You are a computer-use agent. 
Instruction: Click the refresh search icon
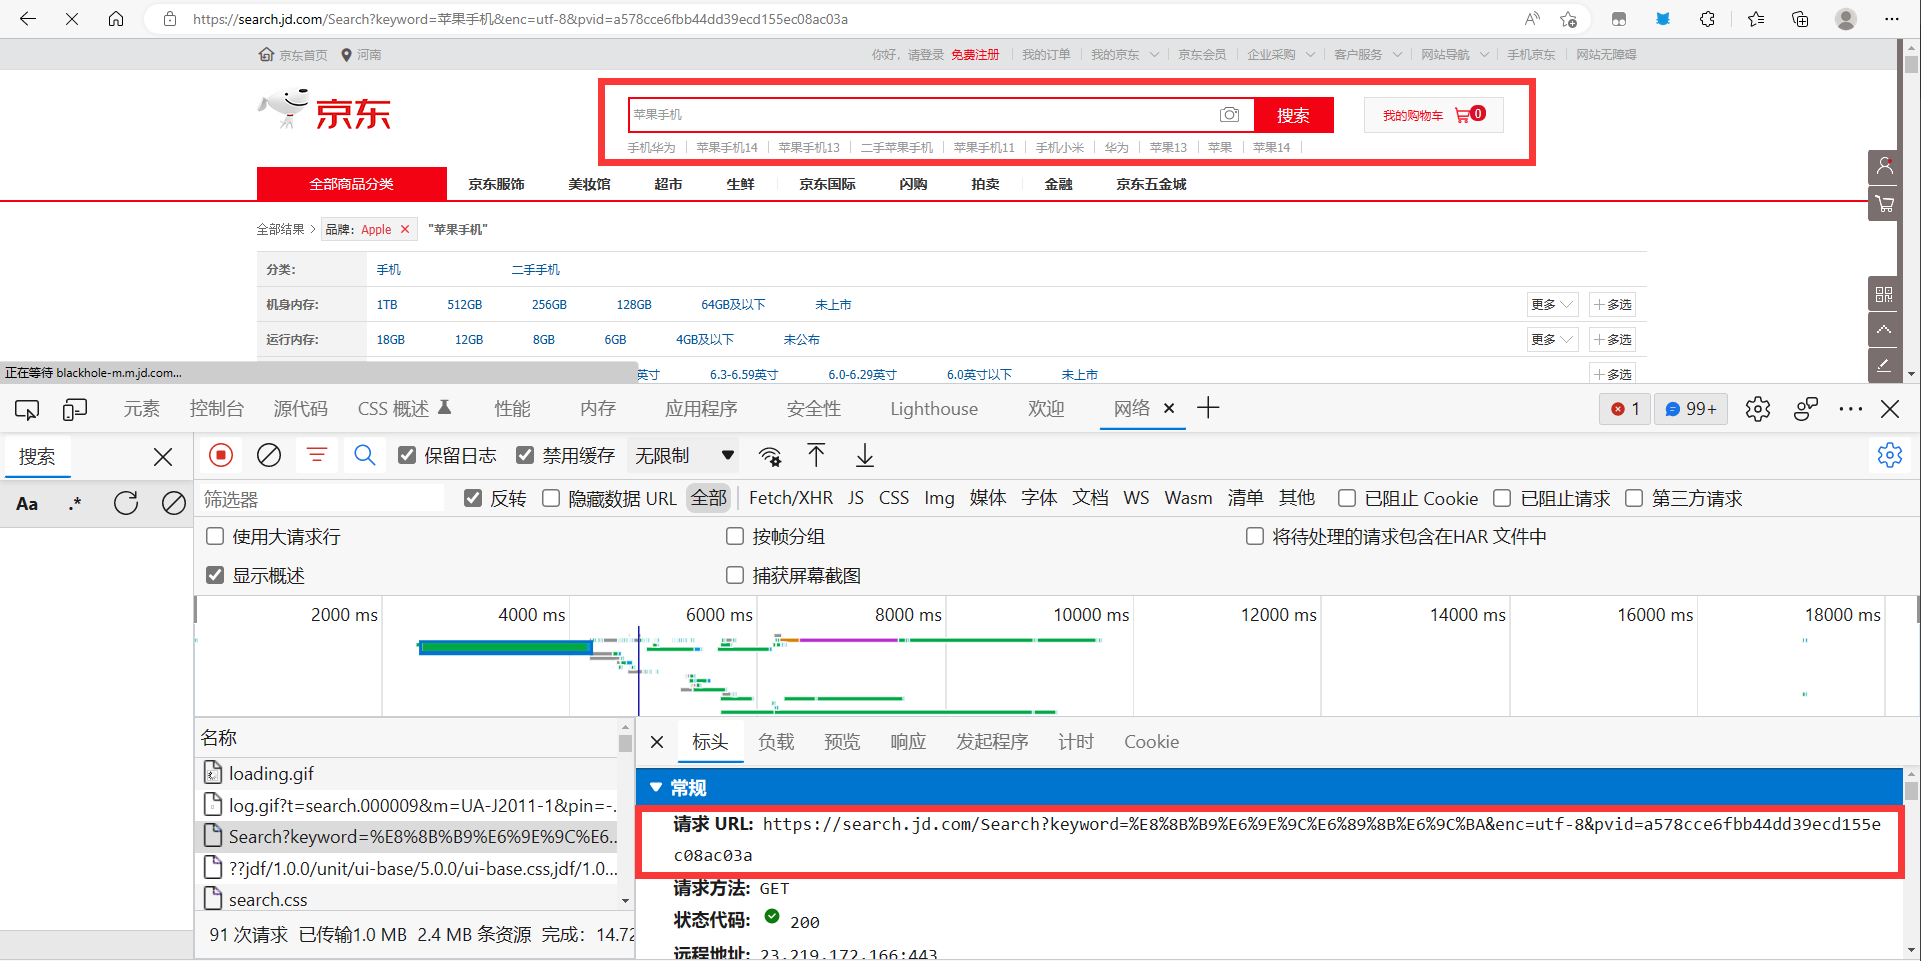126,503
